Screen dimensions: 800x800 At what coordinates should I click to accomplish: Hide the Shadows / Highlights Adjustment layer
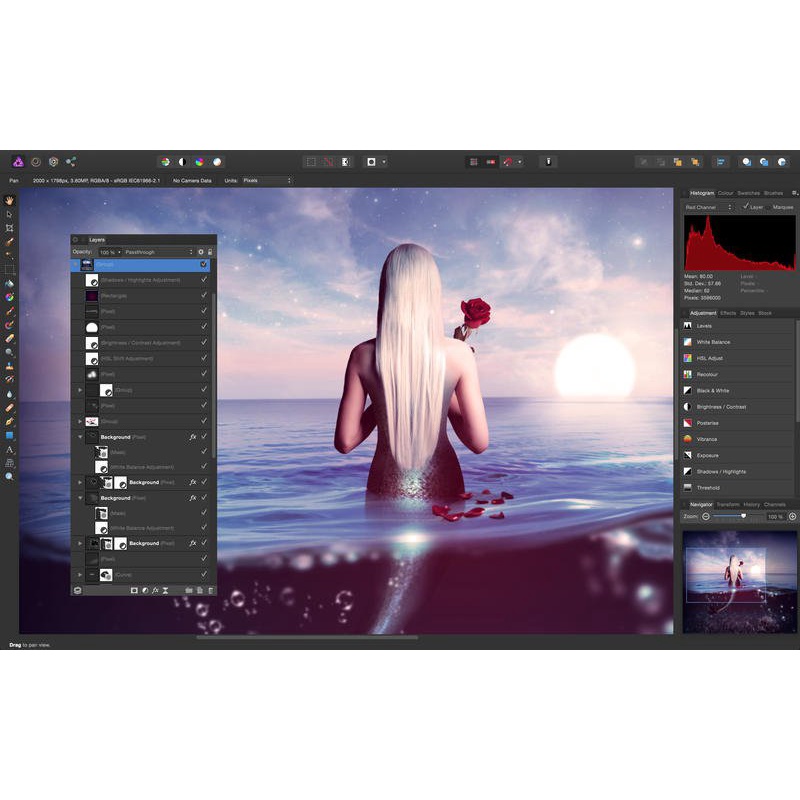tap(204, 280)
